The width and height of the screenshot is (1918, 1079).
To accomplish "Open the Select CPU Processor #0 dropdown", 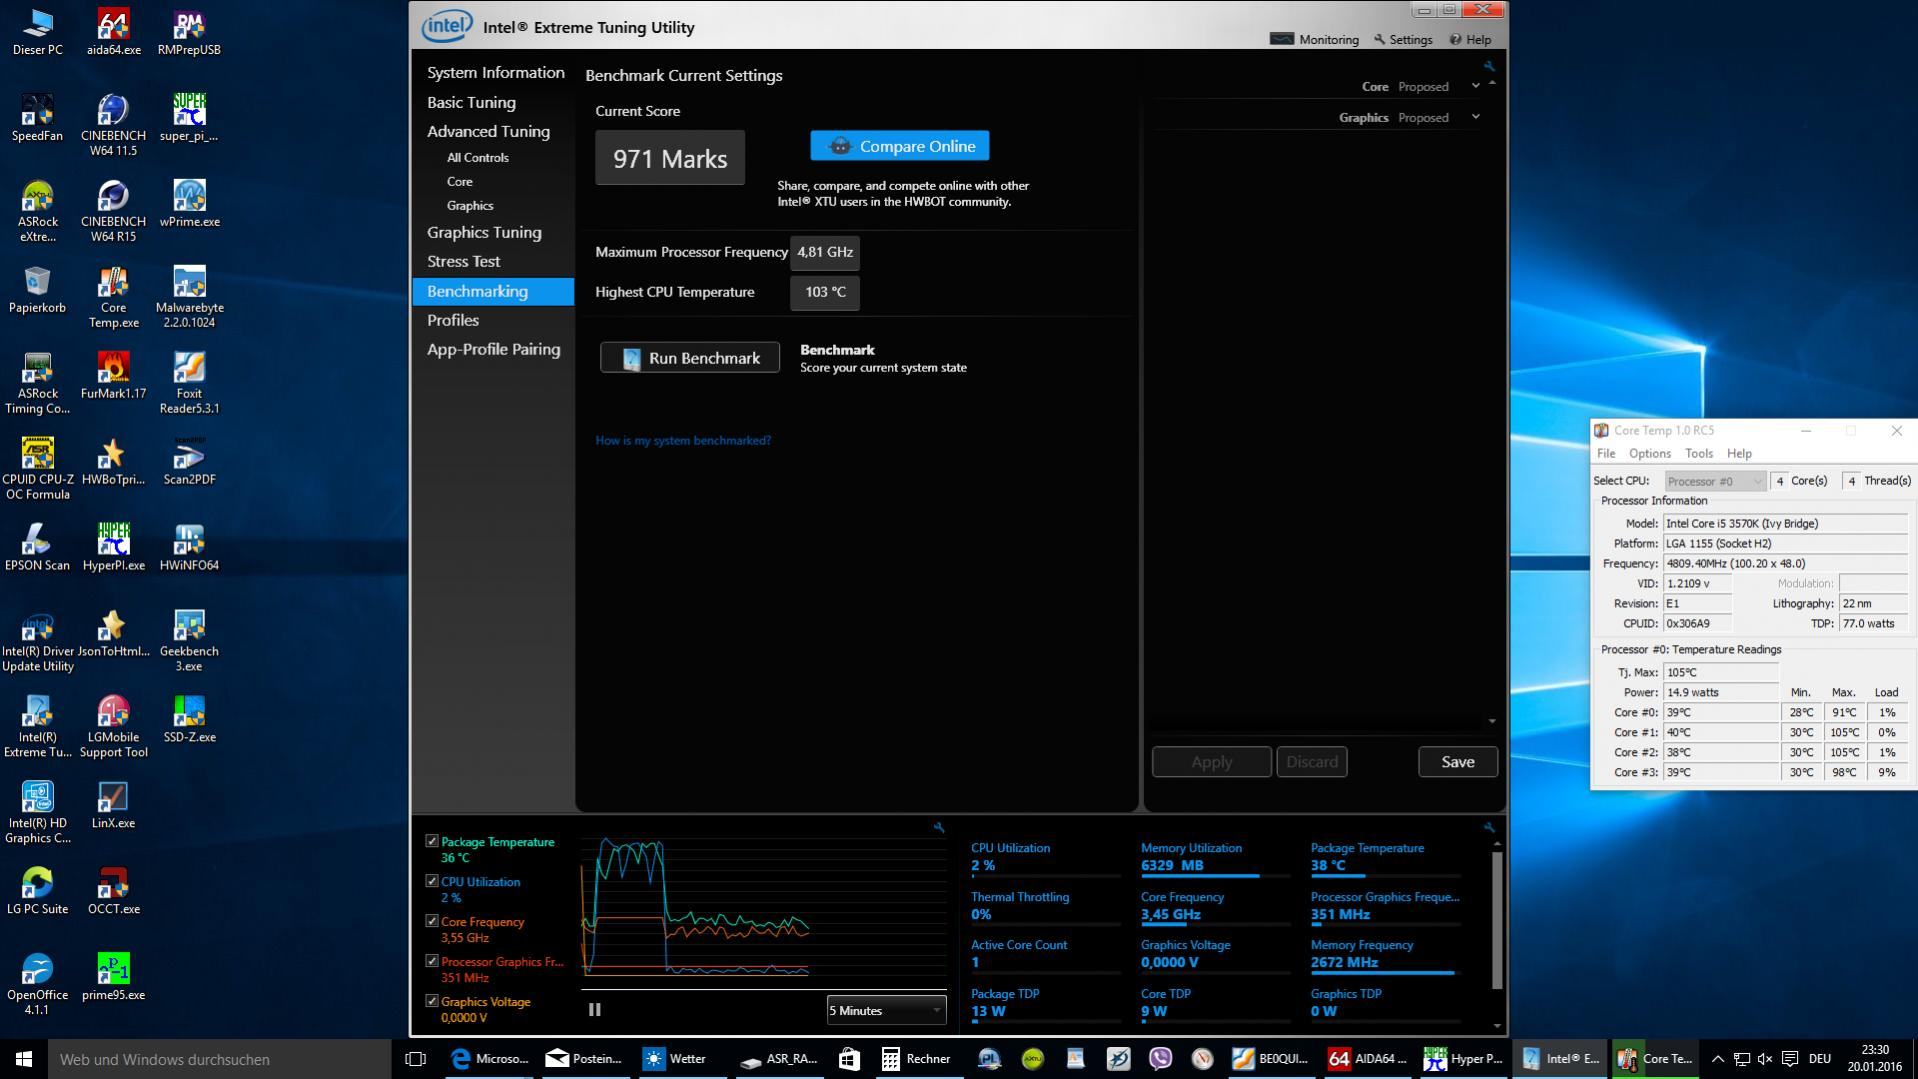I will click(x=1714, y=481).
